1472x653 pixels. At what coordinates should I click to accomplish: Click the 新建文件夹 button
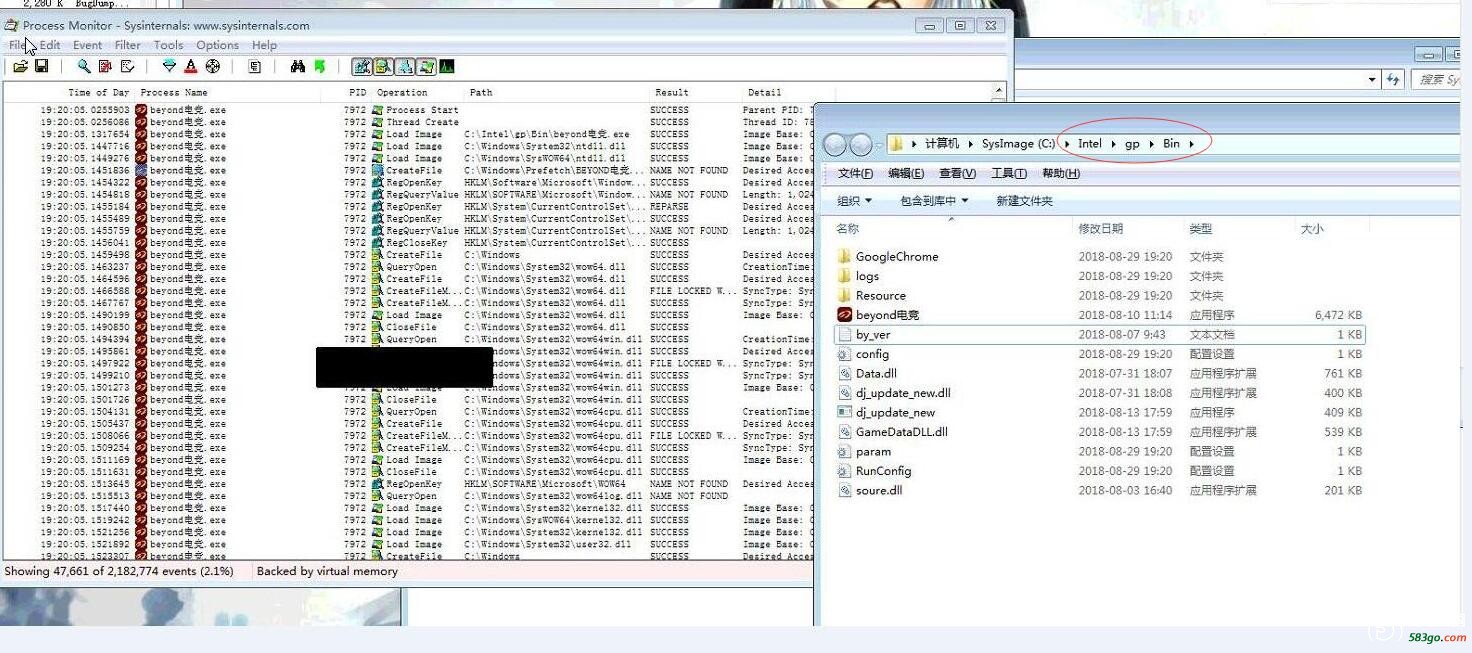click(x=1024, y=201)
